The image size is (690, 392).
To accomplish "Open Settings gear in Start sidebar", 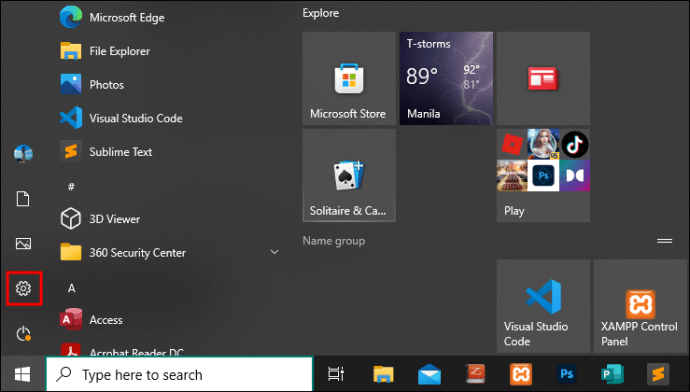I will tap(23, 288).
